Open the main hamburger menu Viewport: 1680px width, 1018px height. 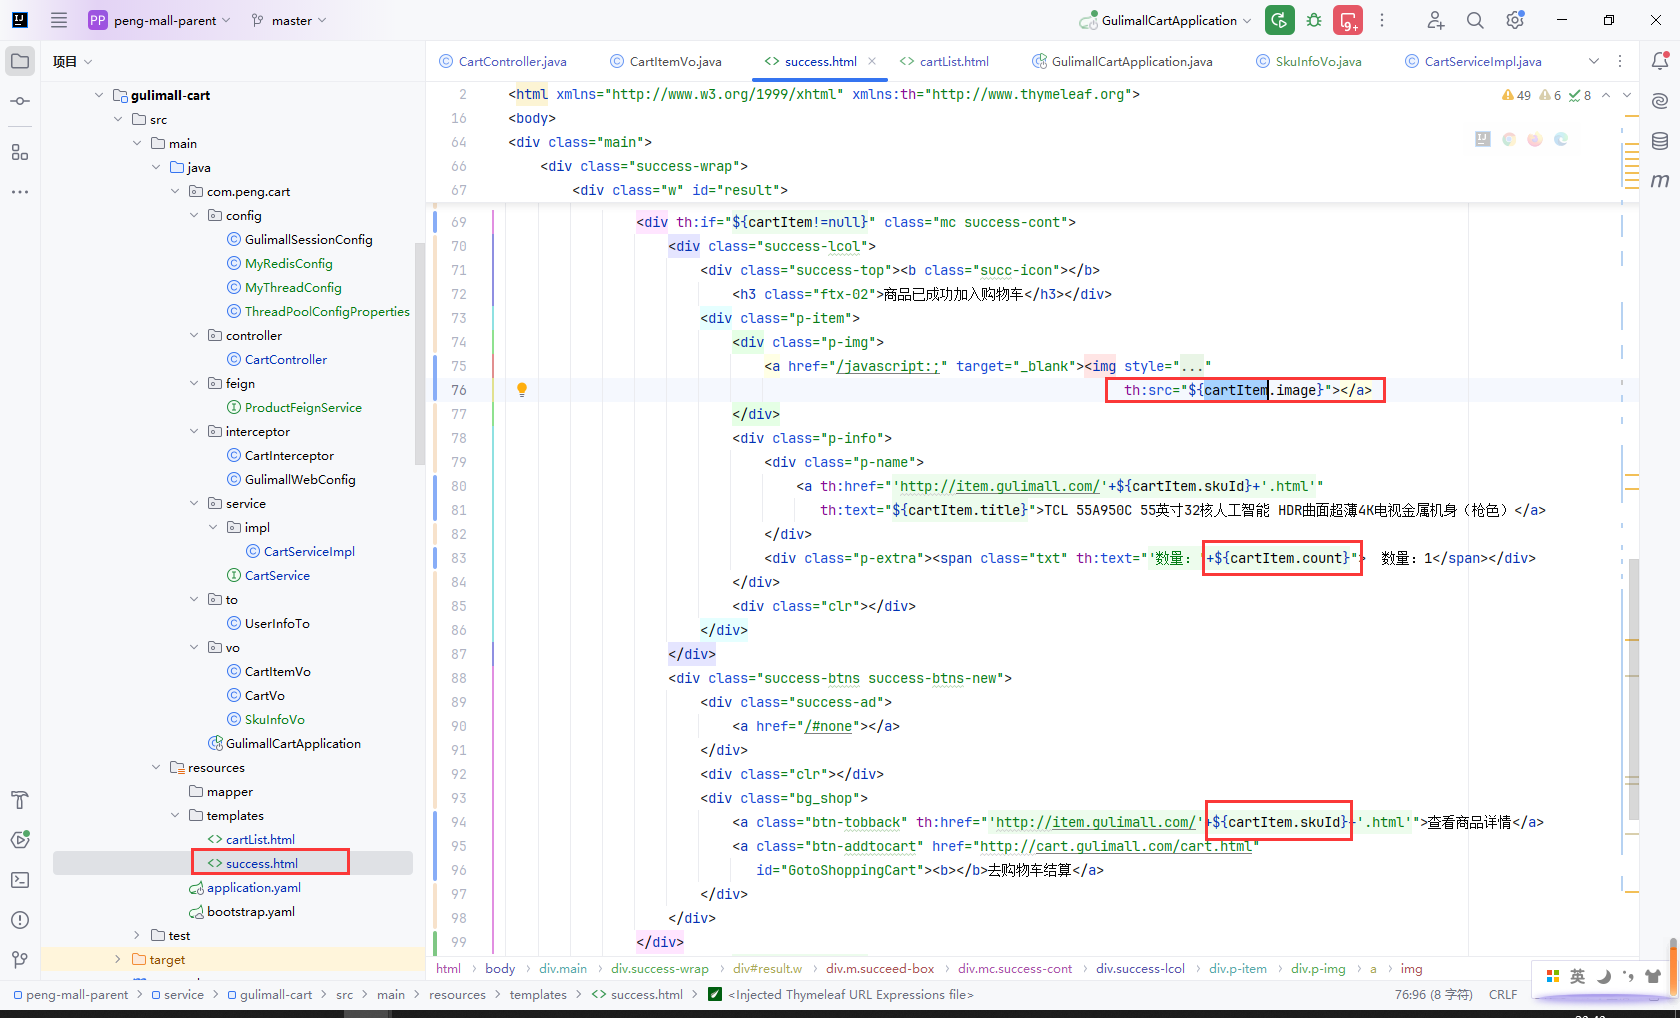point(59,20)
